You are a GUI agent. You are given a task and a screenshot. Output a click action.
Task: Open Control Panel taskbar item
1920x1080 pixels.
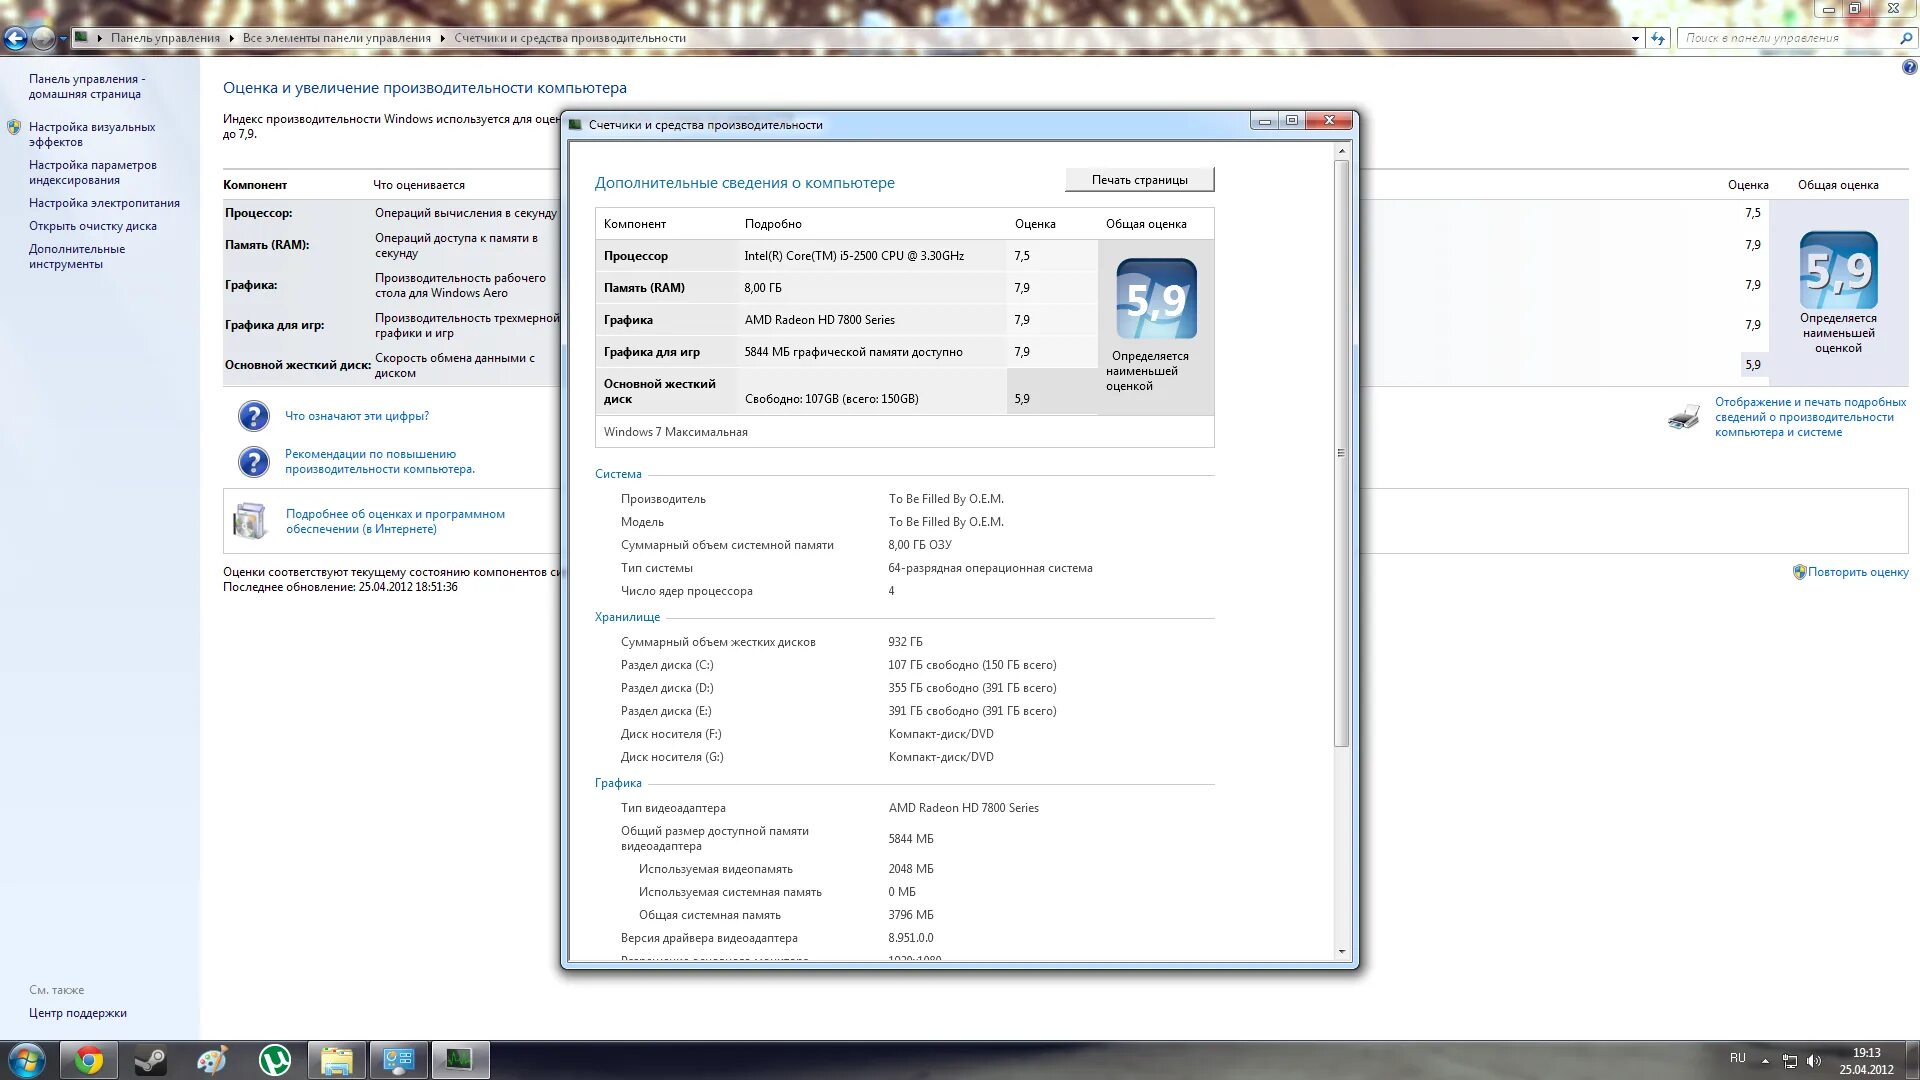[399, 1060]
